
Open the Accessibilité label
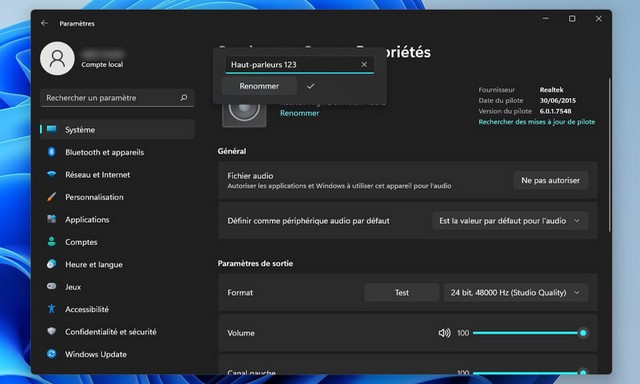coord(87,309)
